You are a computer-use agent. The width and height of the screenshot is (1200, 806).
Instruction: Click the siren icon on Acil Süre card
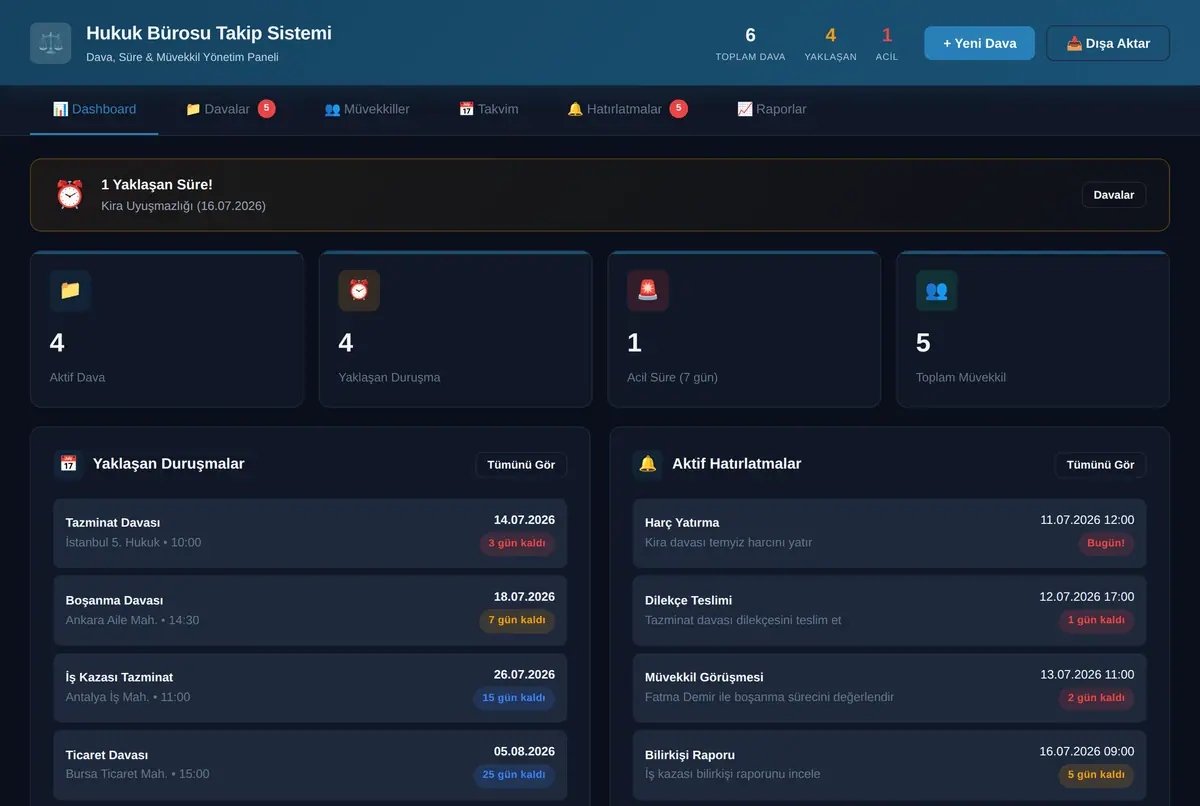[x=648, y=290]
